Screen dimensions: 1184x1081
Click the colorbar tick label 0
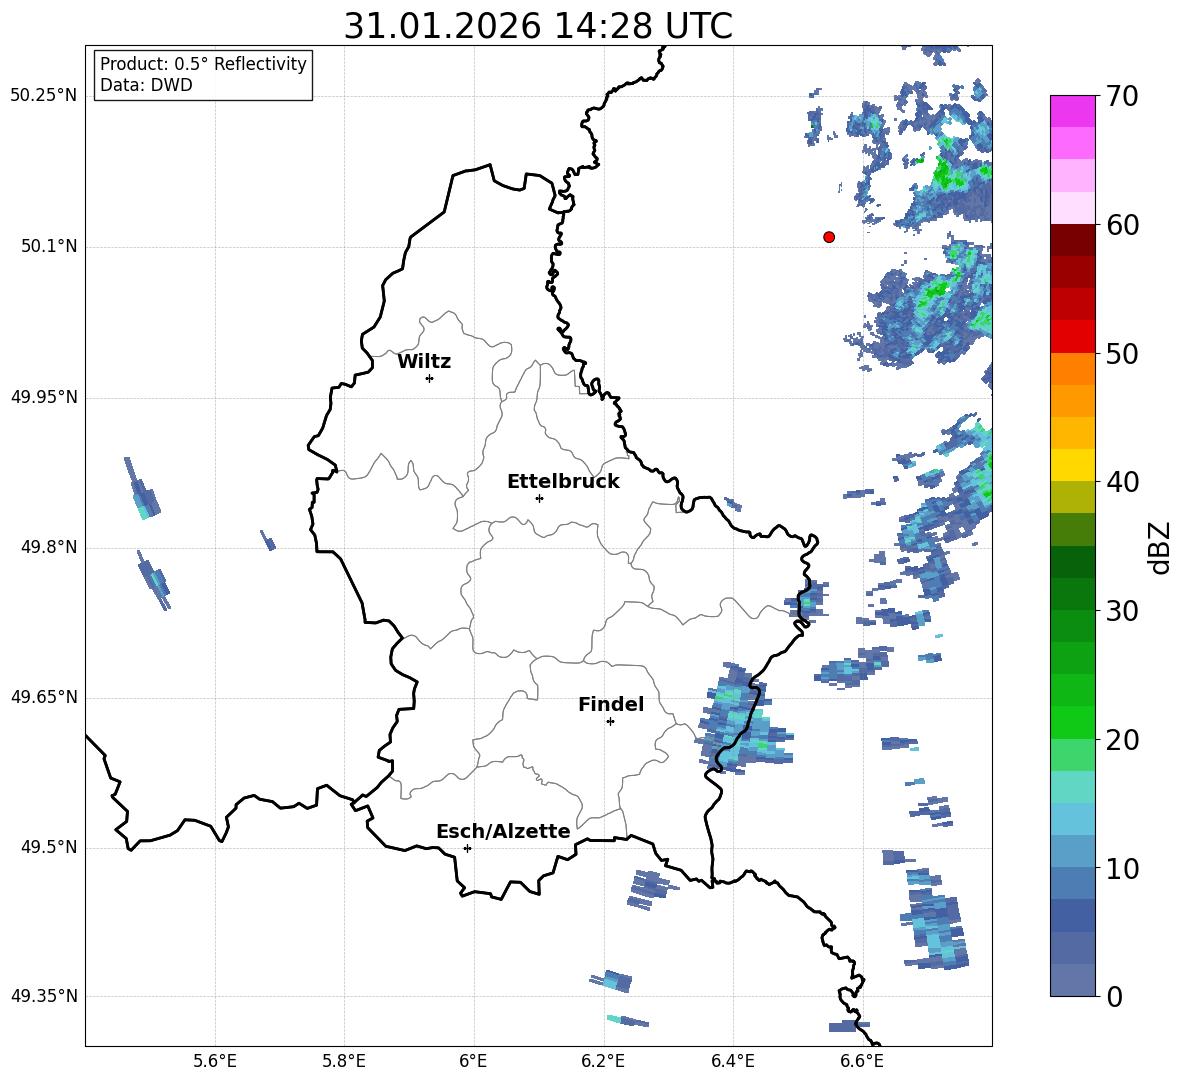pyautogui.click(x=1114, y=997)
